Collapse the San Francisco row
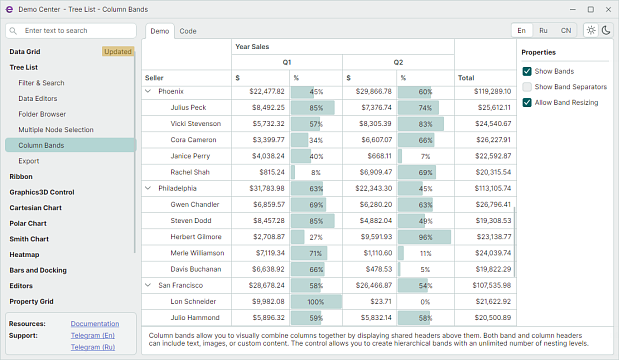Viewport: 619px width, 360px height. click(148, 285)
